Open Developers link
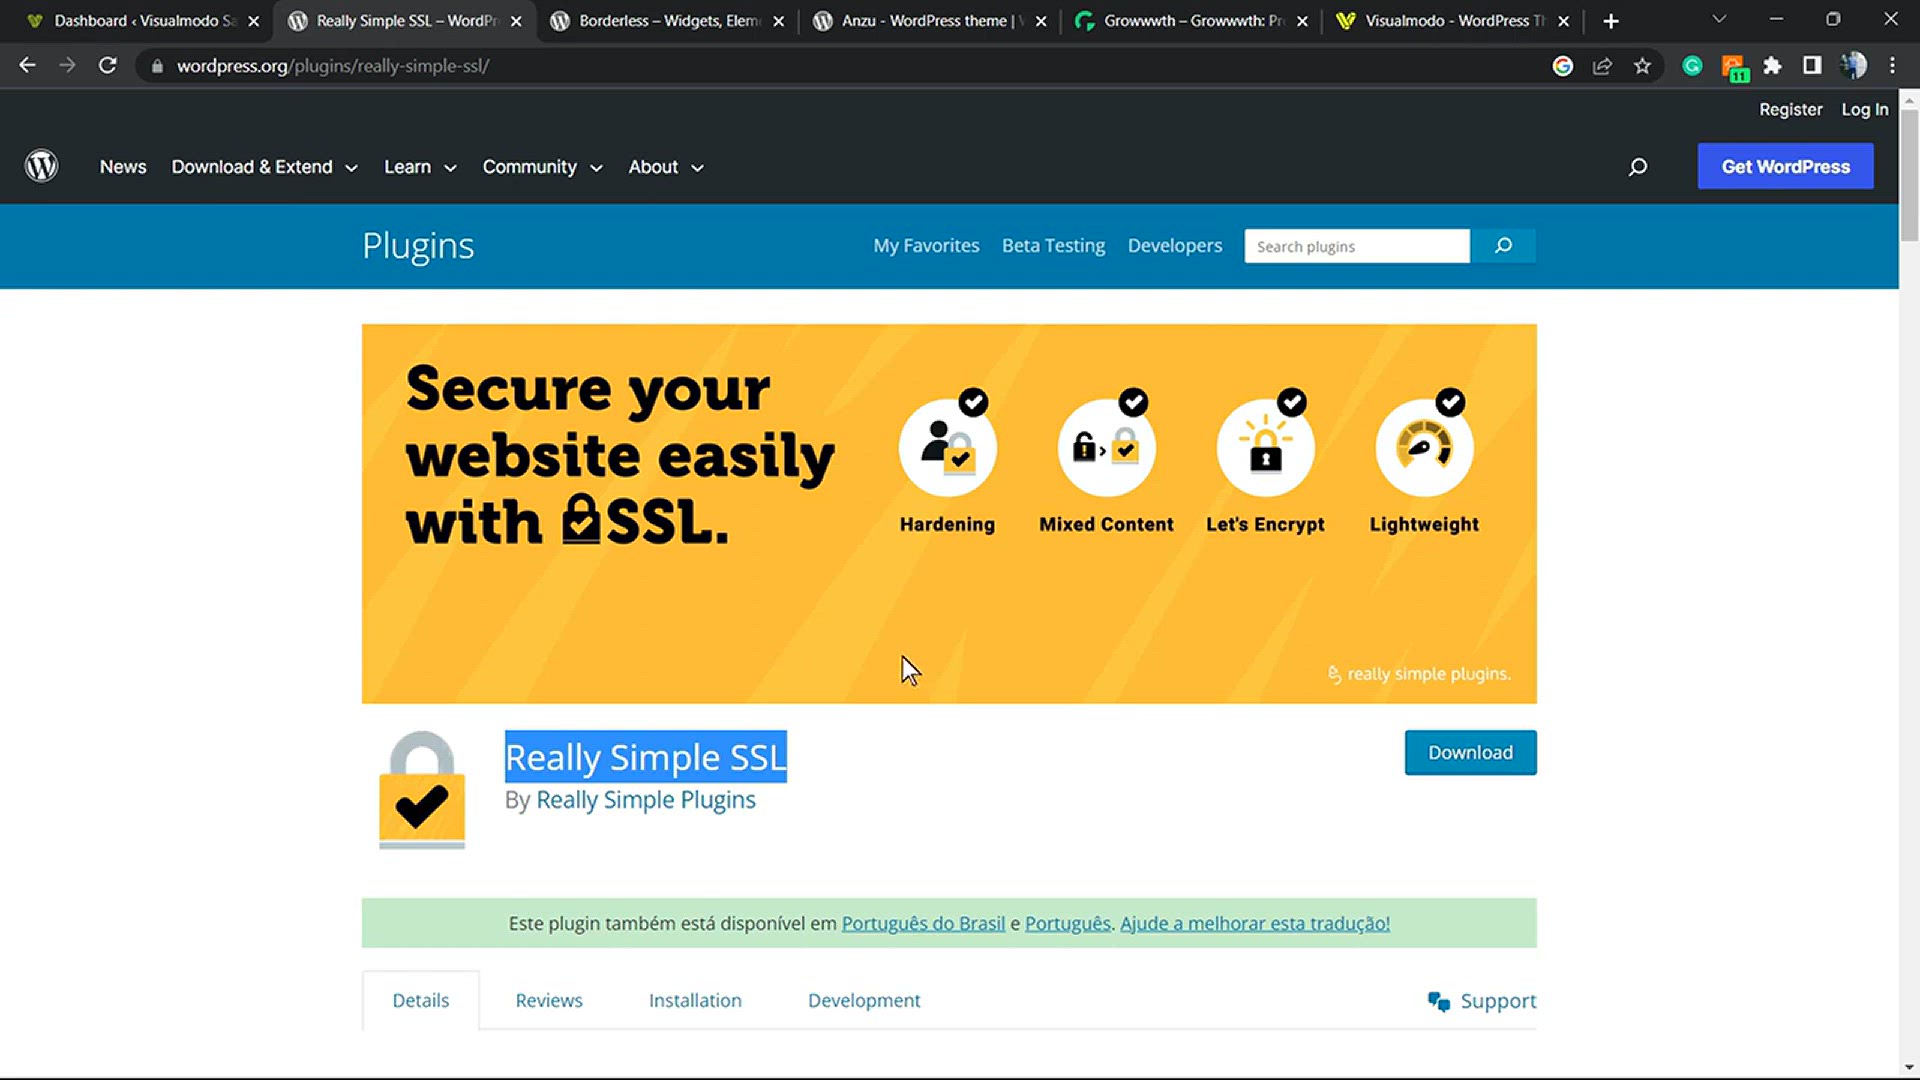The height and width of the screenshot is (1080, 1920). 1175,246
